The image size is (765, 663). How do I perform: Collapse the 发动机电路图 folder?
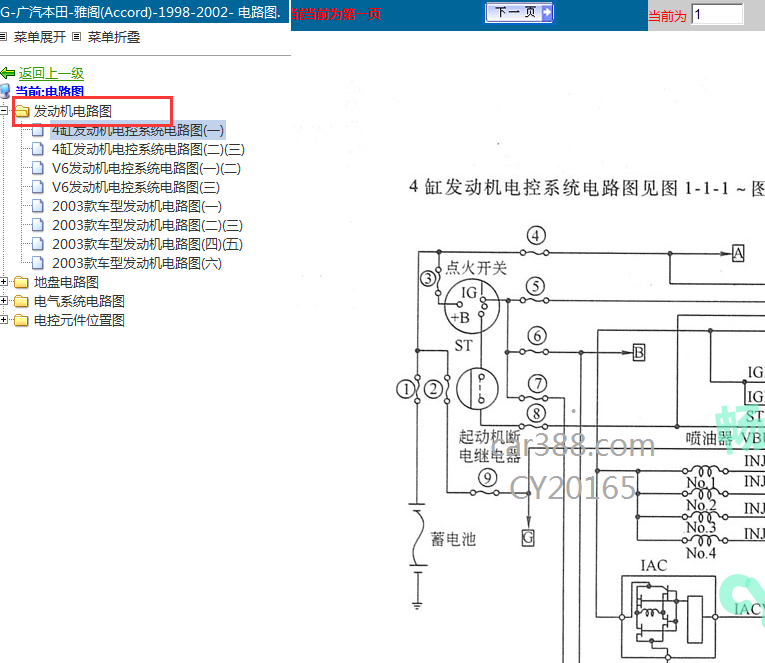4,111
